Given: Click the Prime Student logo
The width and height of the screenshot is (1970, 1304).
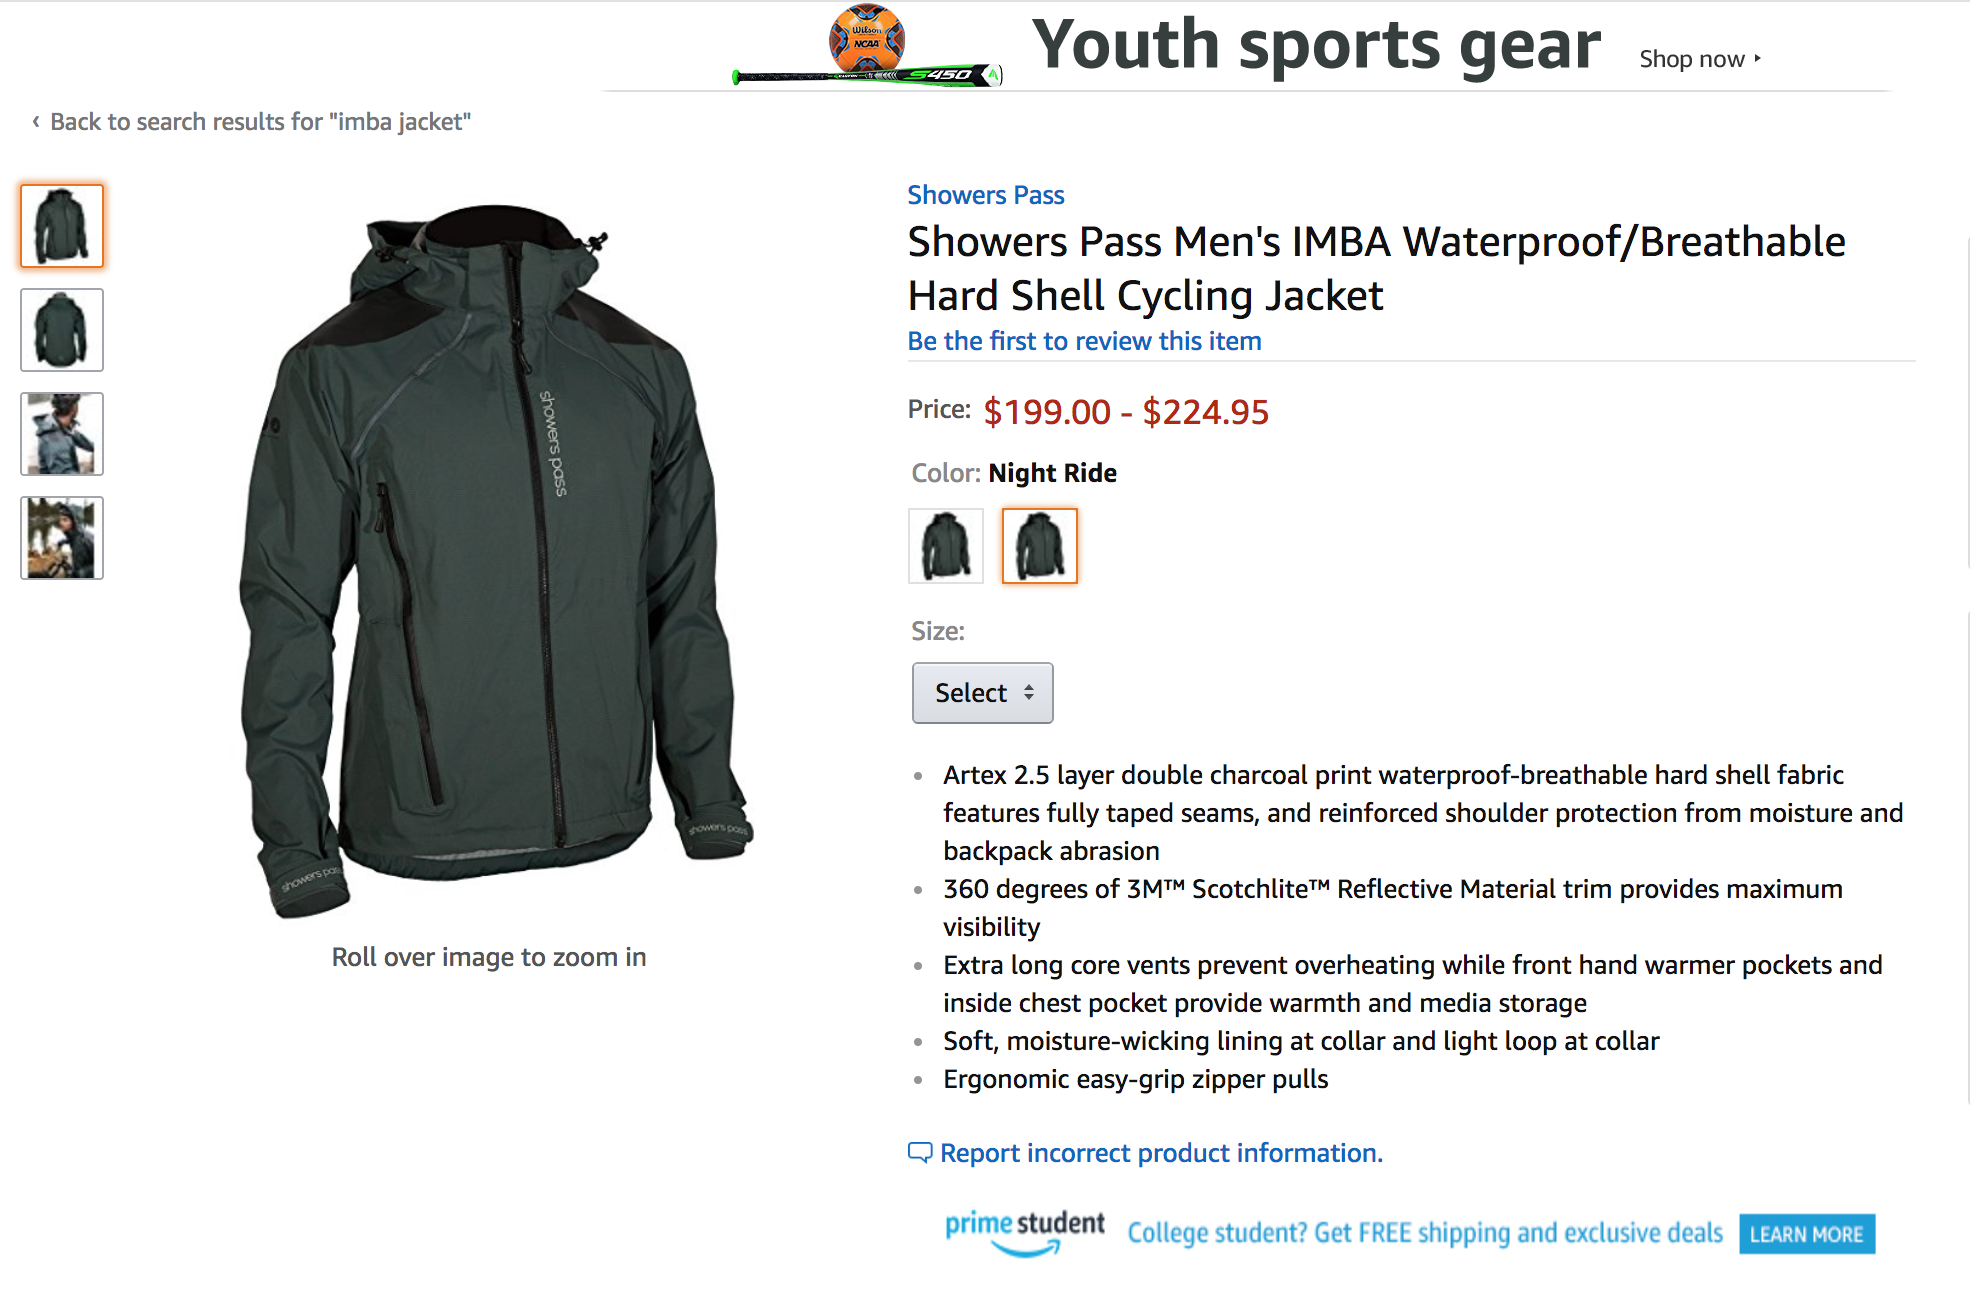Looking at the screenshot, I should [1024, 1232].
